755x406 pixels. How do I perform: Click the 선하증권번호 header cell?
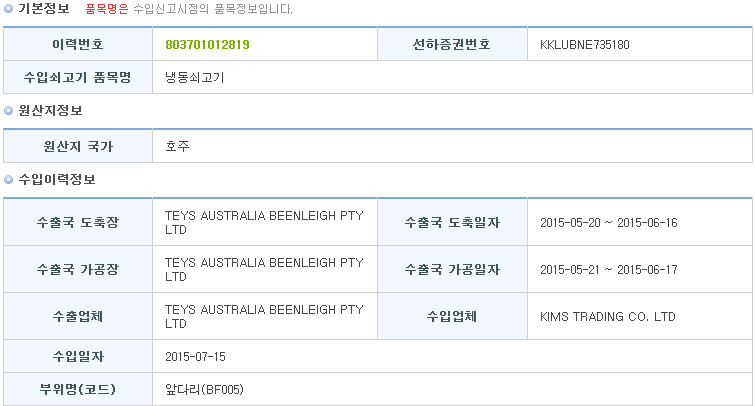pyautogui.click(x=452, y=44)
